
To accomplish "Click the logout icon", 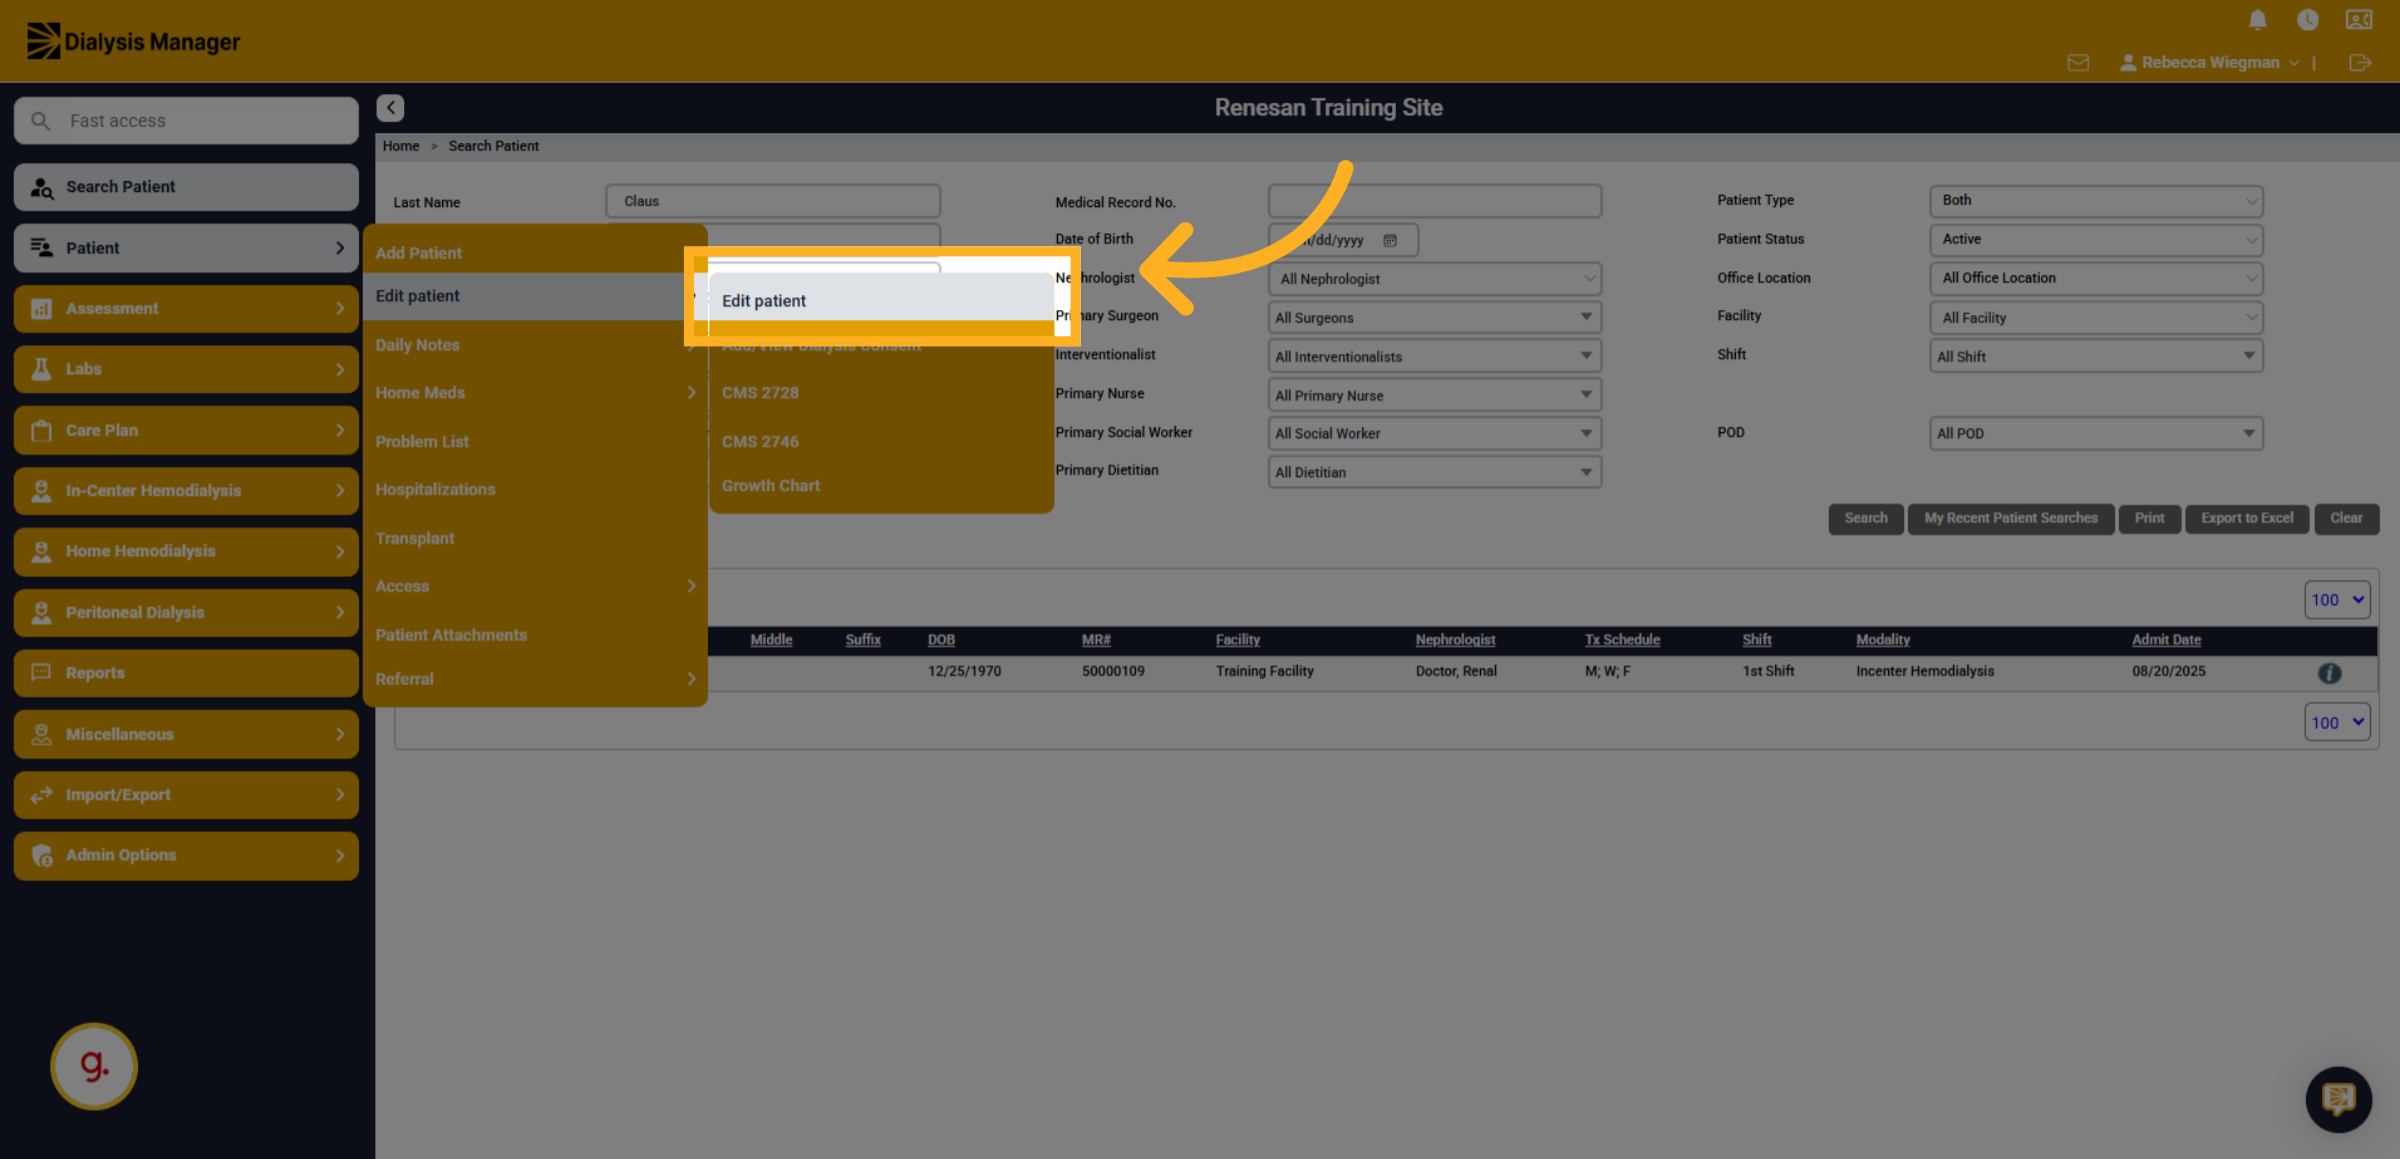I will click(2360, 63).
